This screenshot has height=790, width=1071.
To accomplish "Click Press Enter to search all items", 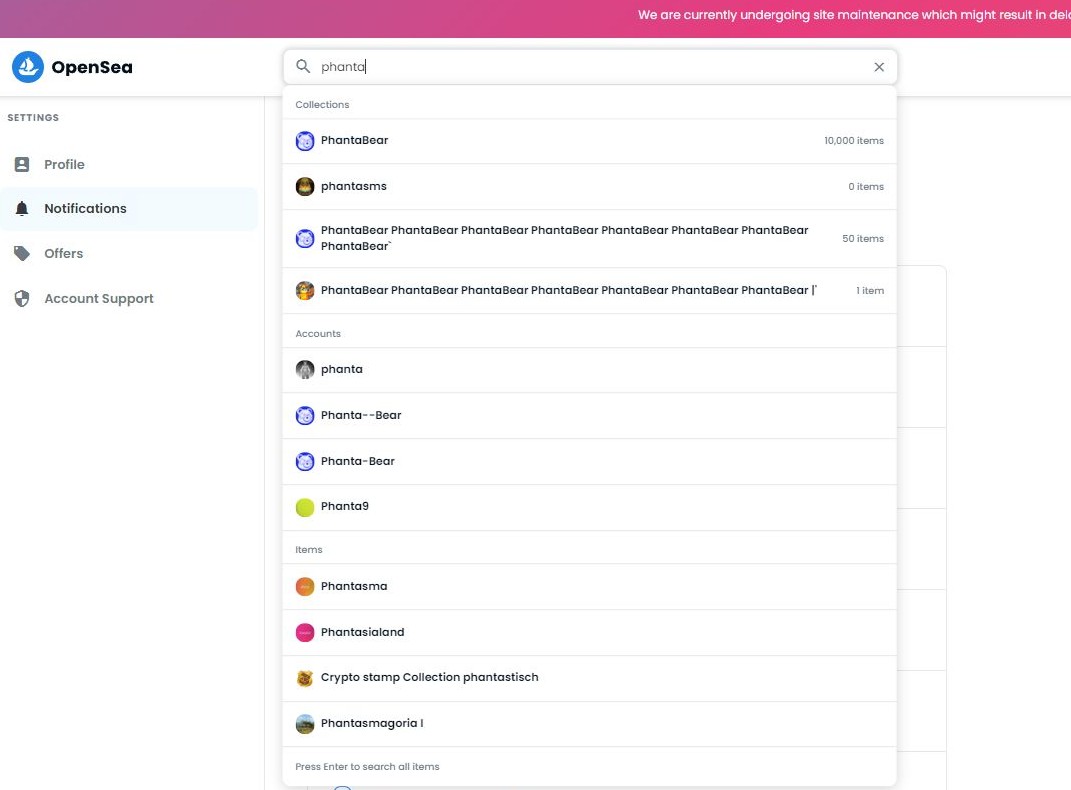I will [x=367, y=767].
